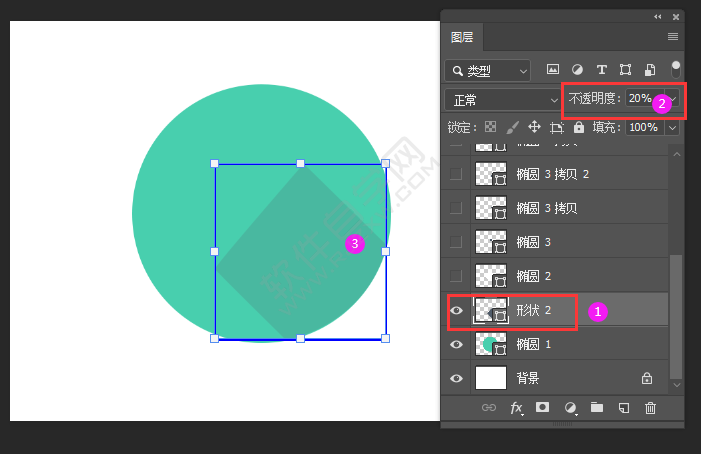Click the link layers icon

489,408
